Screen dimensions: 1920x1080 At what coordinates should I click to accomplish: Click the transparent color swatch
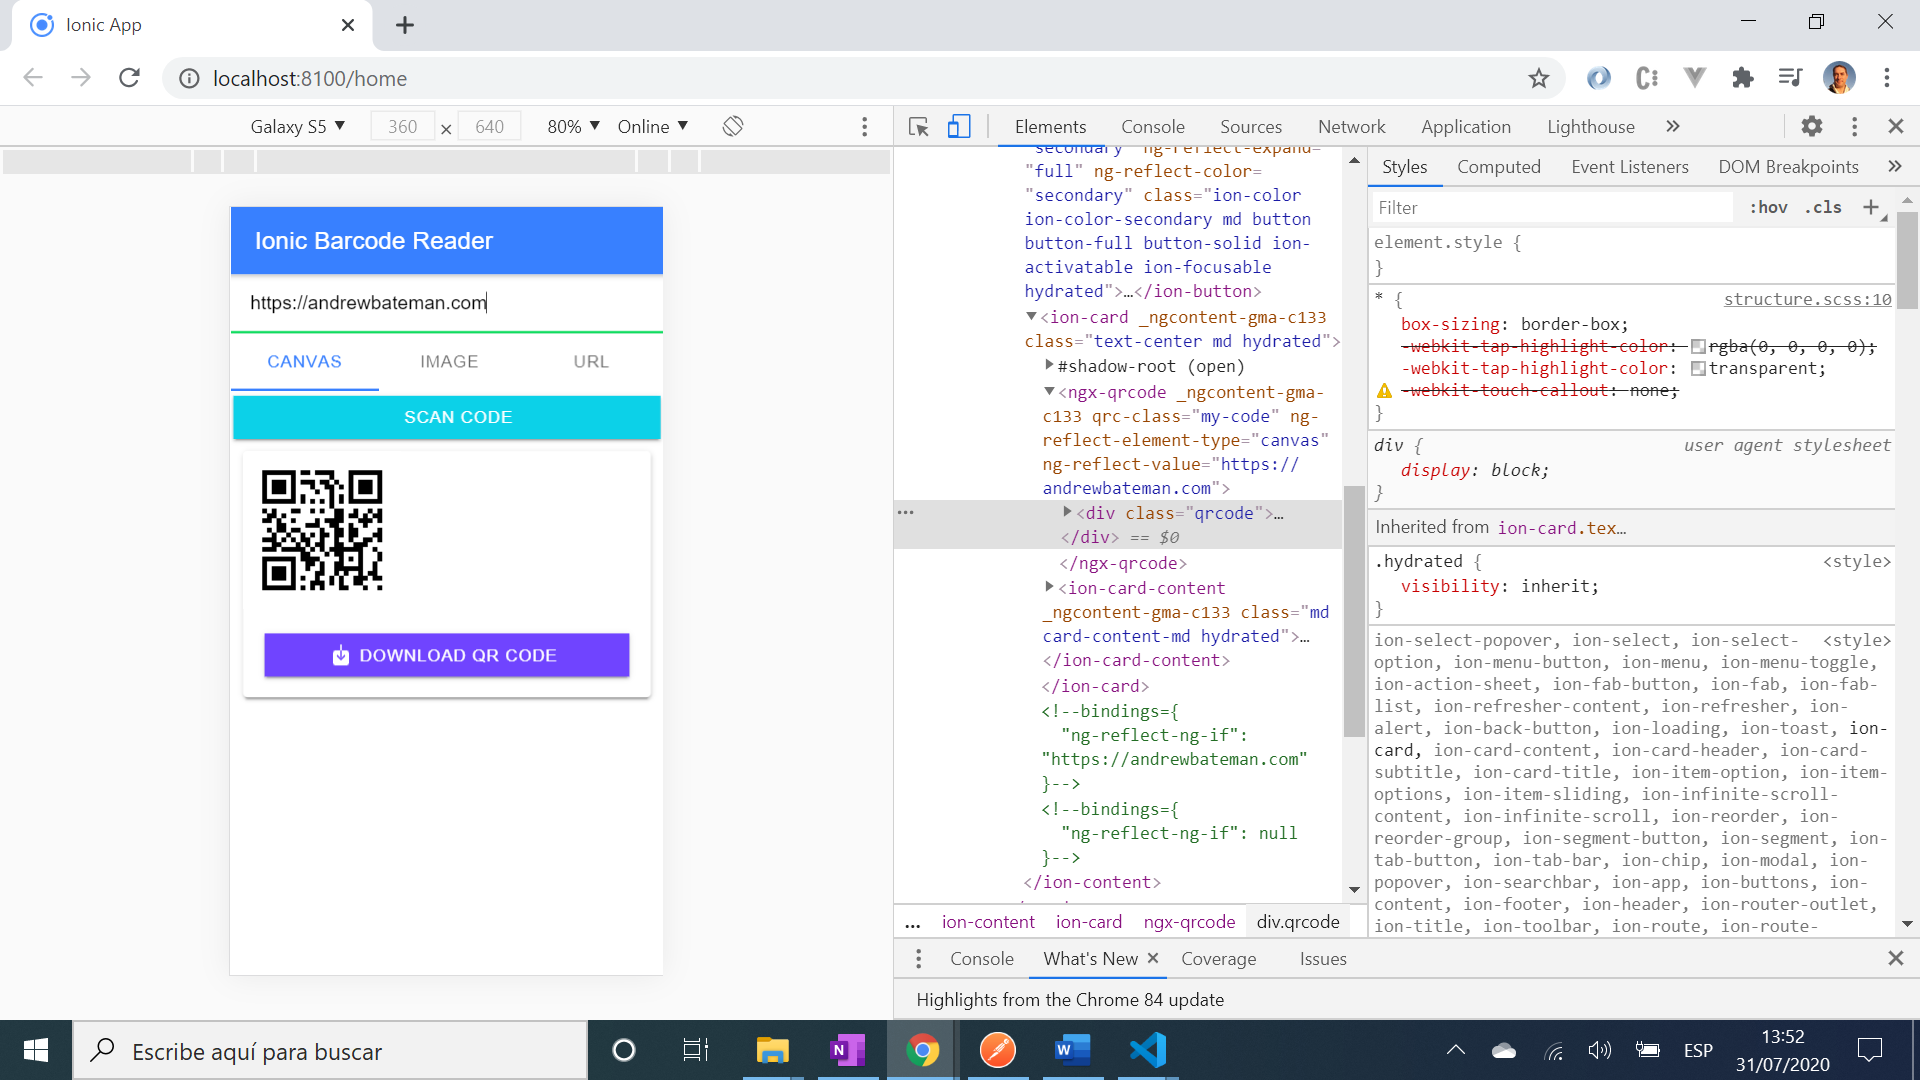click(1697, 369)
